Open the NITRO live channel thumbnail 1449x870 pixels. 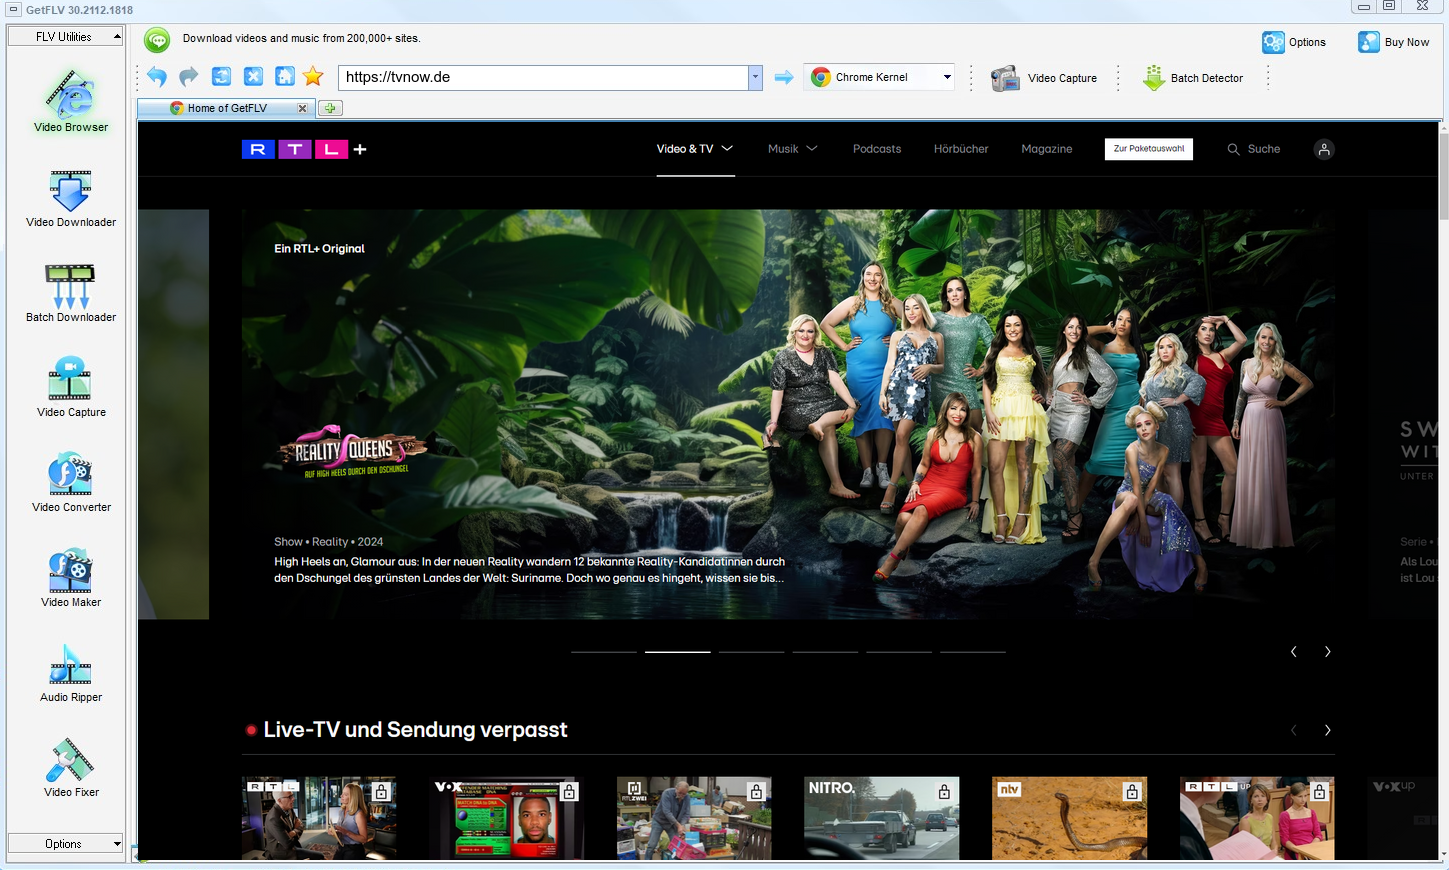pyautogui.click(x=882, y=818)
